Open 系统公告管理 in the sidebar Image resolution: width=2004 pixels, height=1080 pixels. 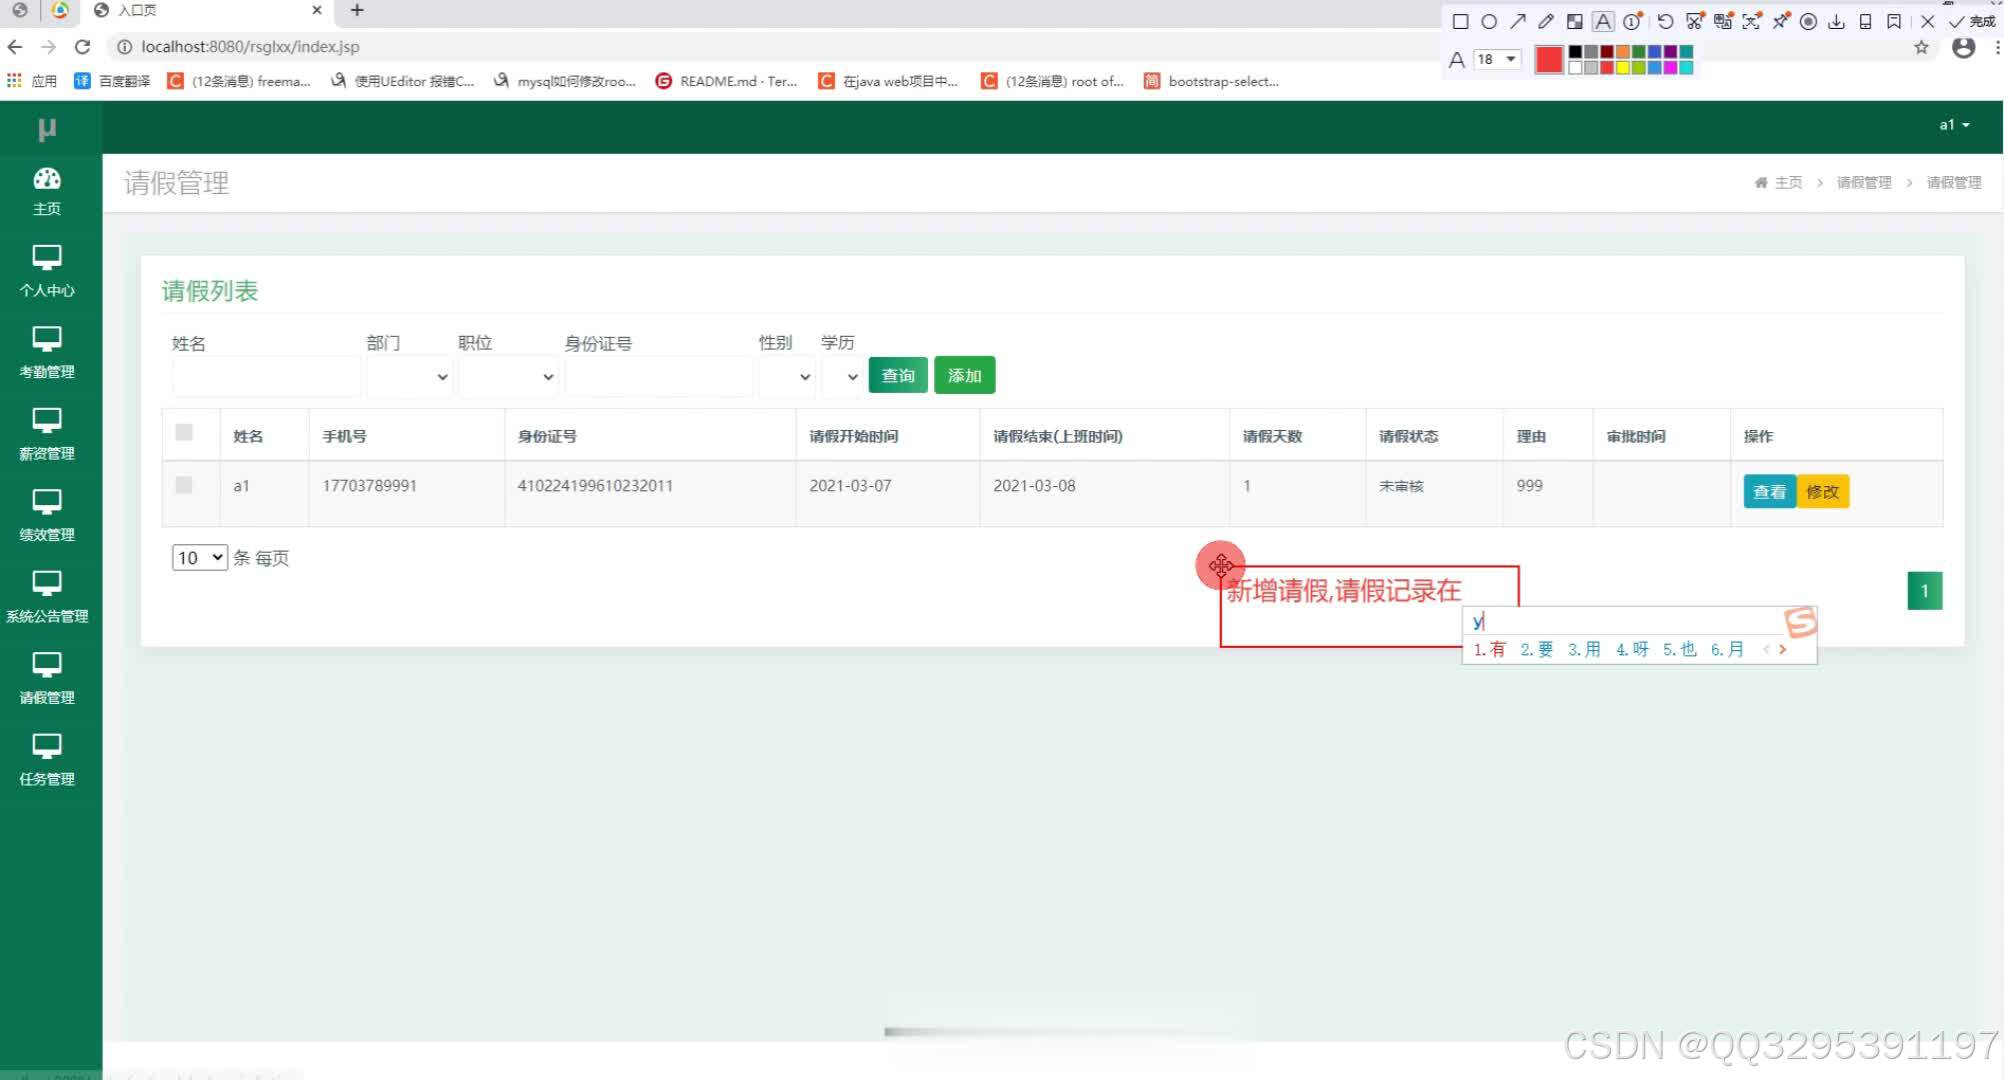47,598
